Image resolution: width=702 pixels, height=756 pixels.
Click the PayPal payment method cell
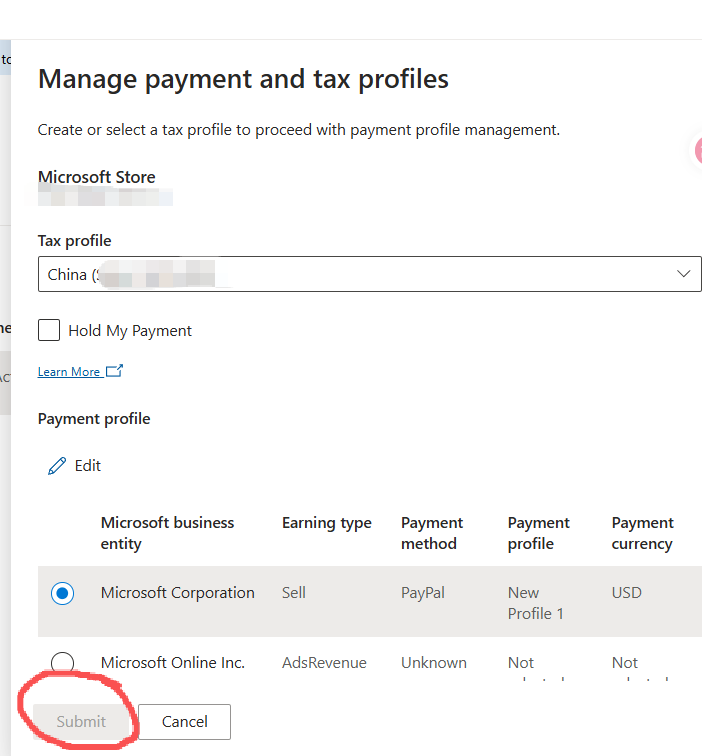(x=423, y=593)
